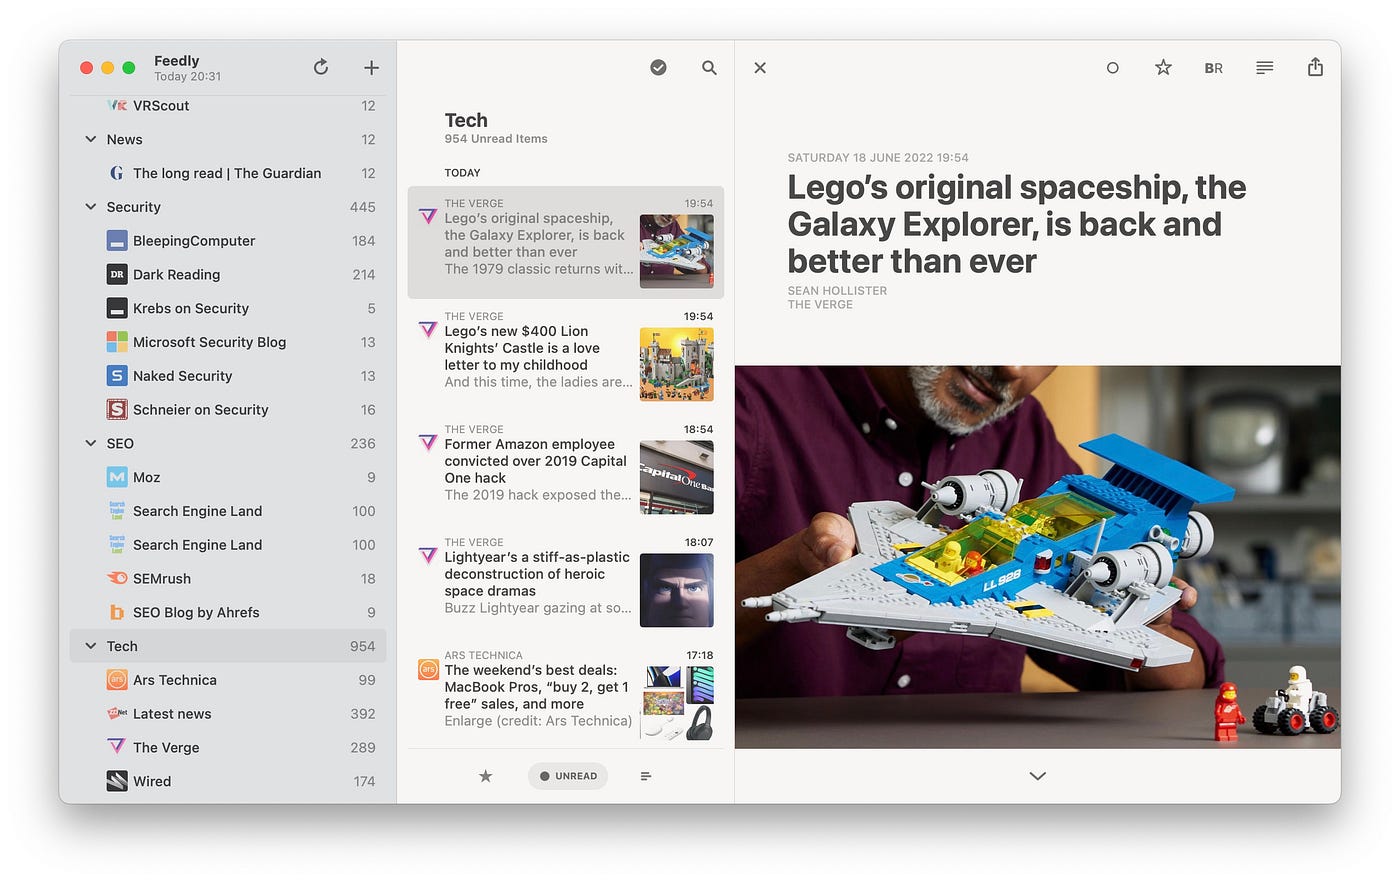The width and height of the screenshot is (1400, 882).
Task: Click the article headline title
Action: 1017,224
